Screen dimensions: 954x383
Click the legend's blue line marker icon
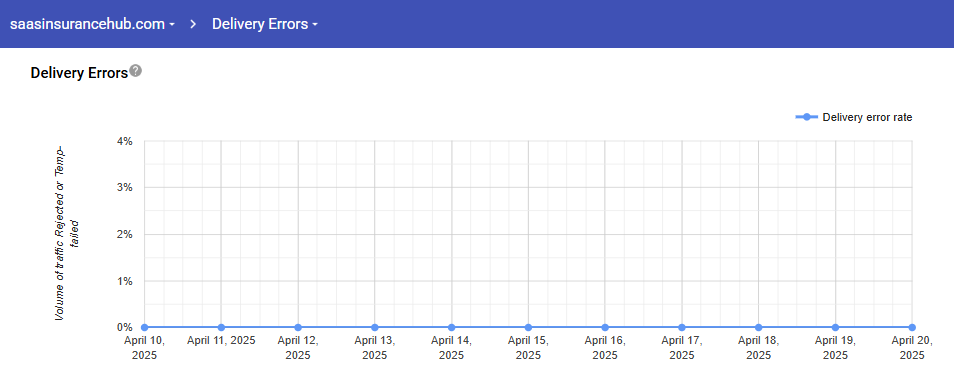point(807,117)
